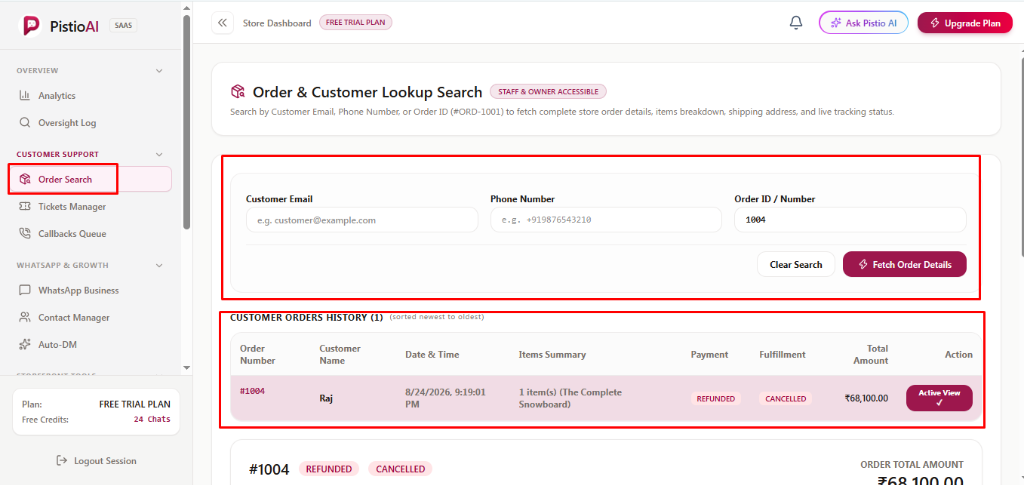Collapse the Customer Support section chevron

pos(159,155)
